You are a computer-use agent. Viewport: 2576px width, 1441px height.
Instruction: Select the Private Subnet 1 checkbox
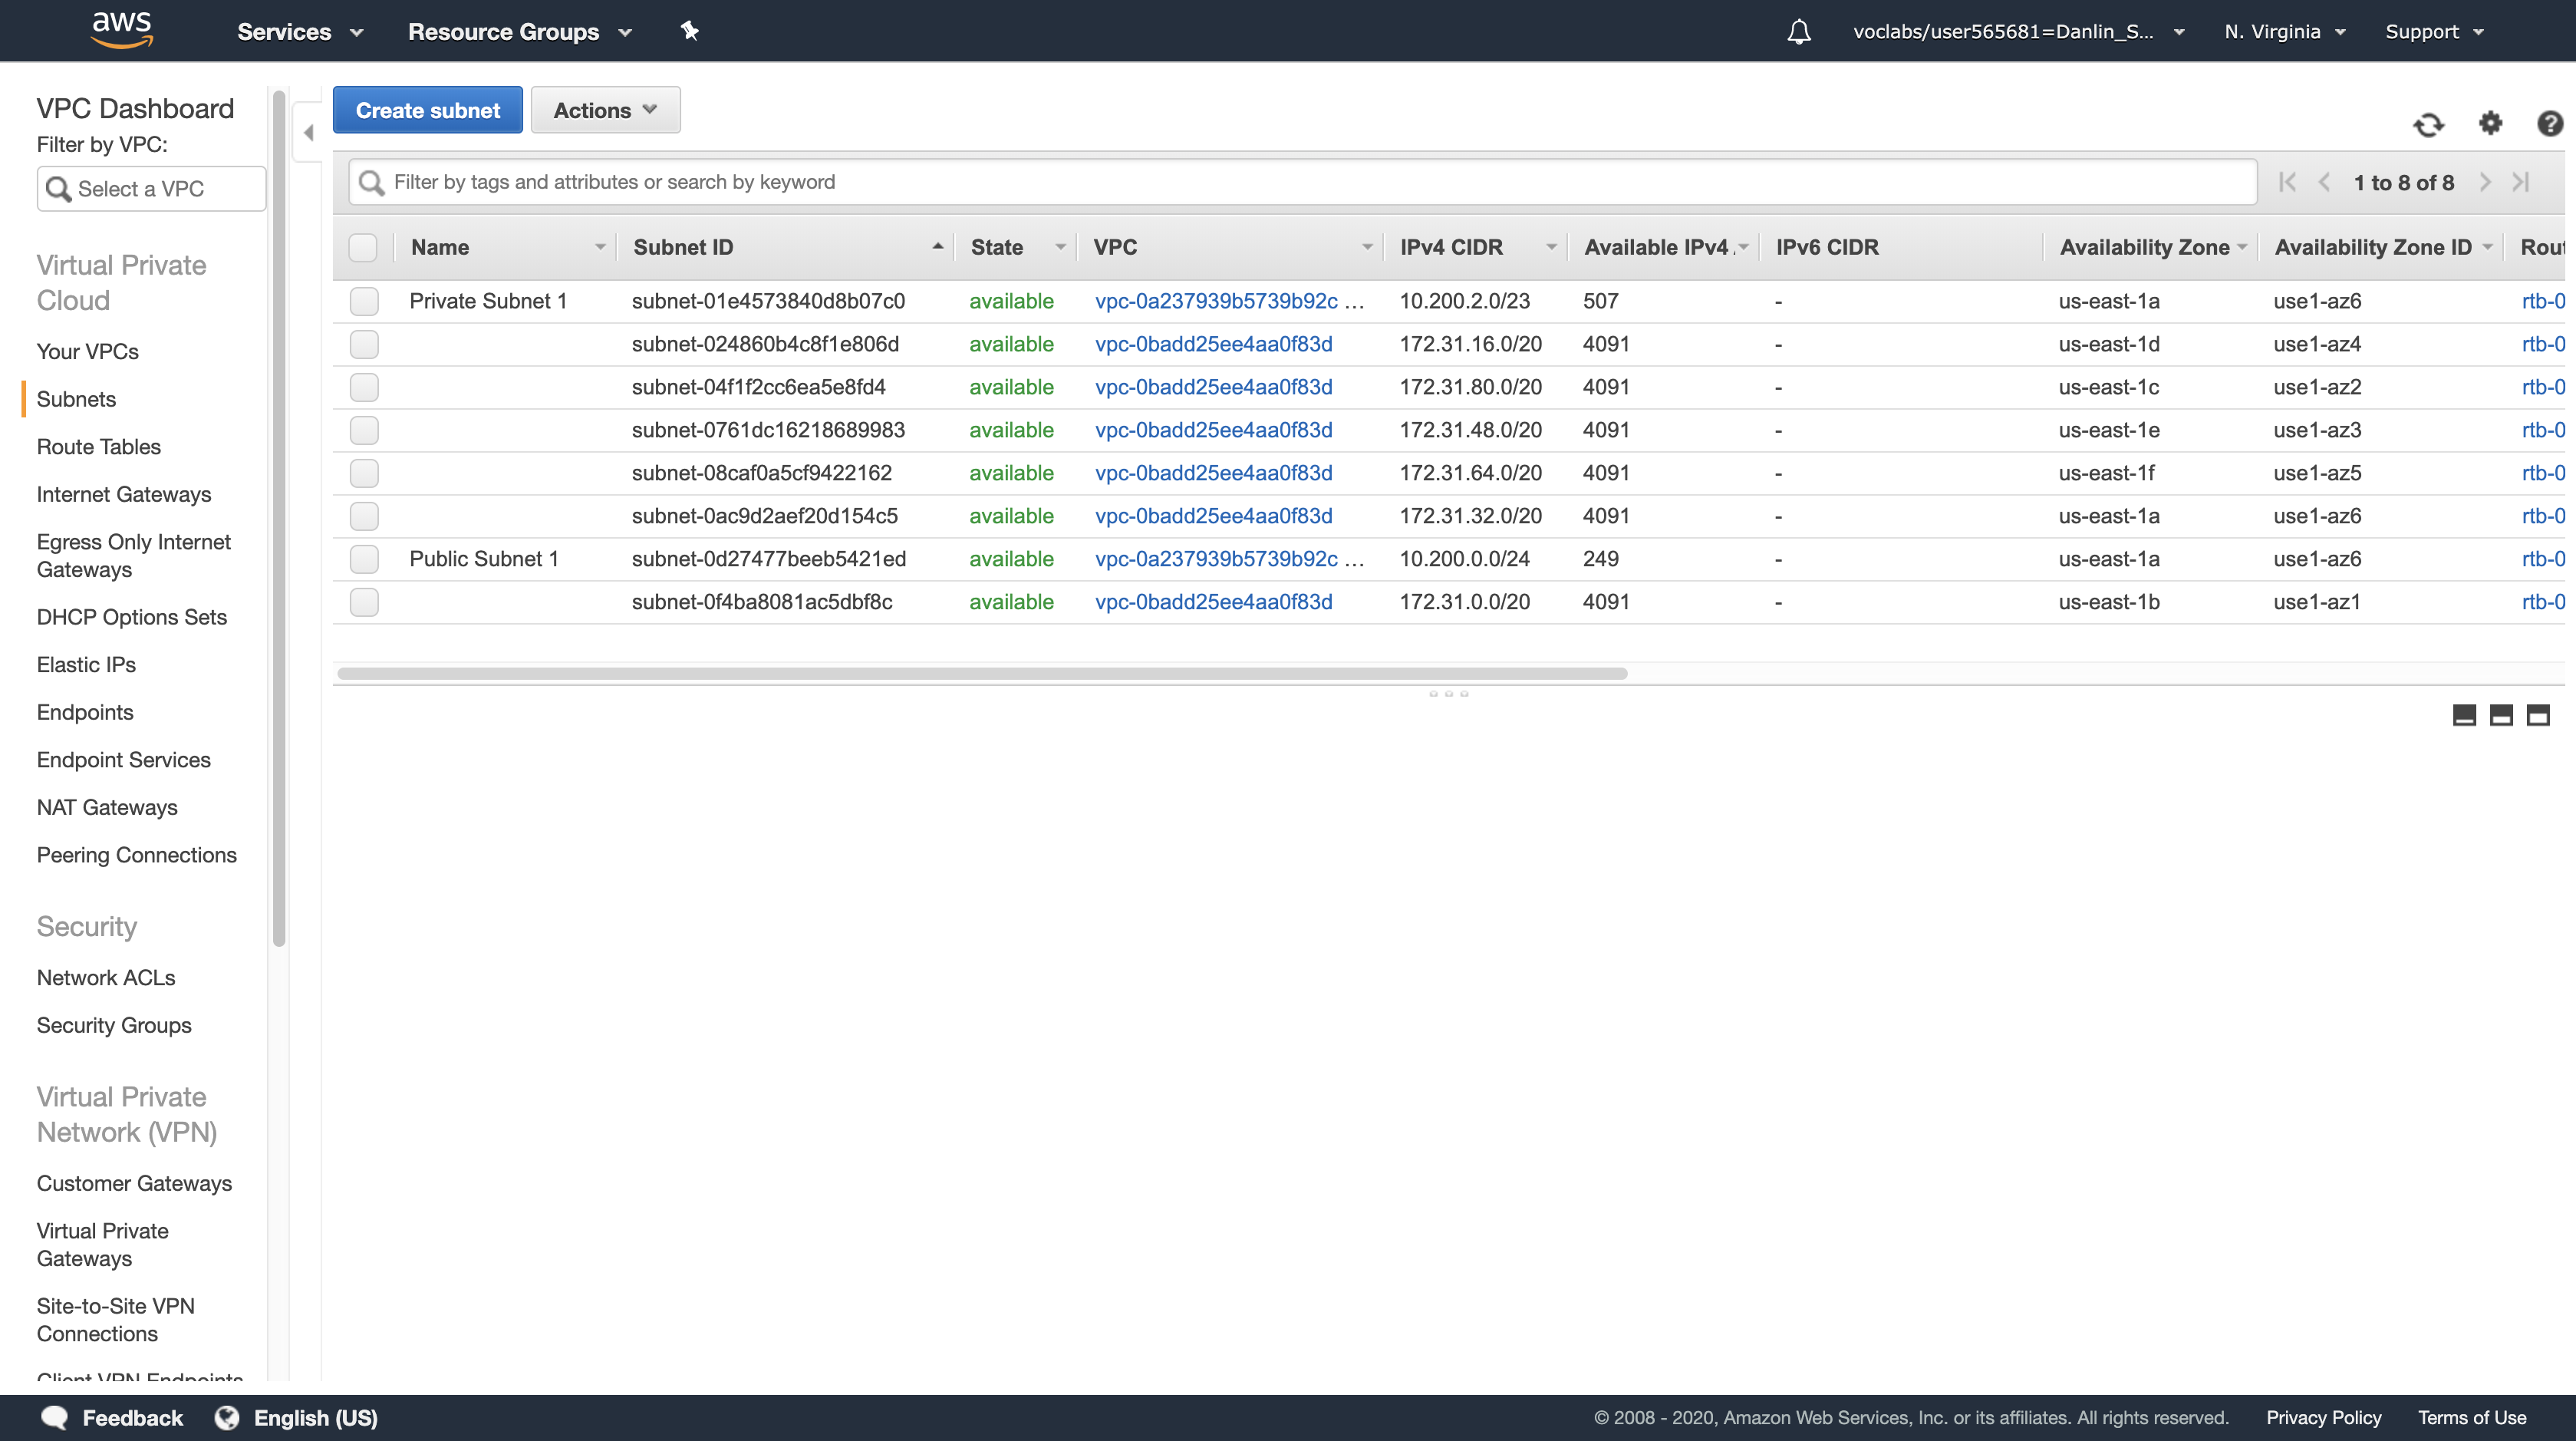(x=364, y=301)
